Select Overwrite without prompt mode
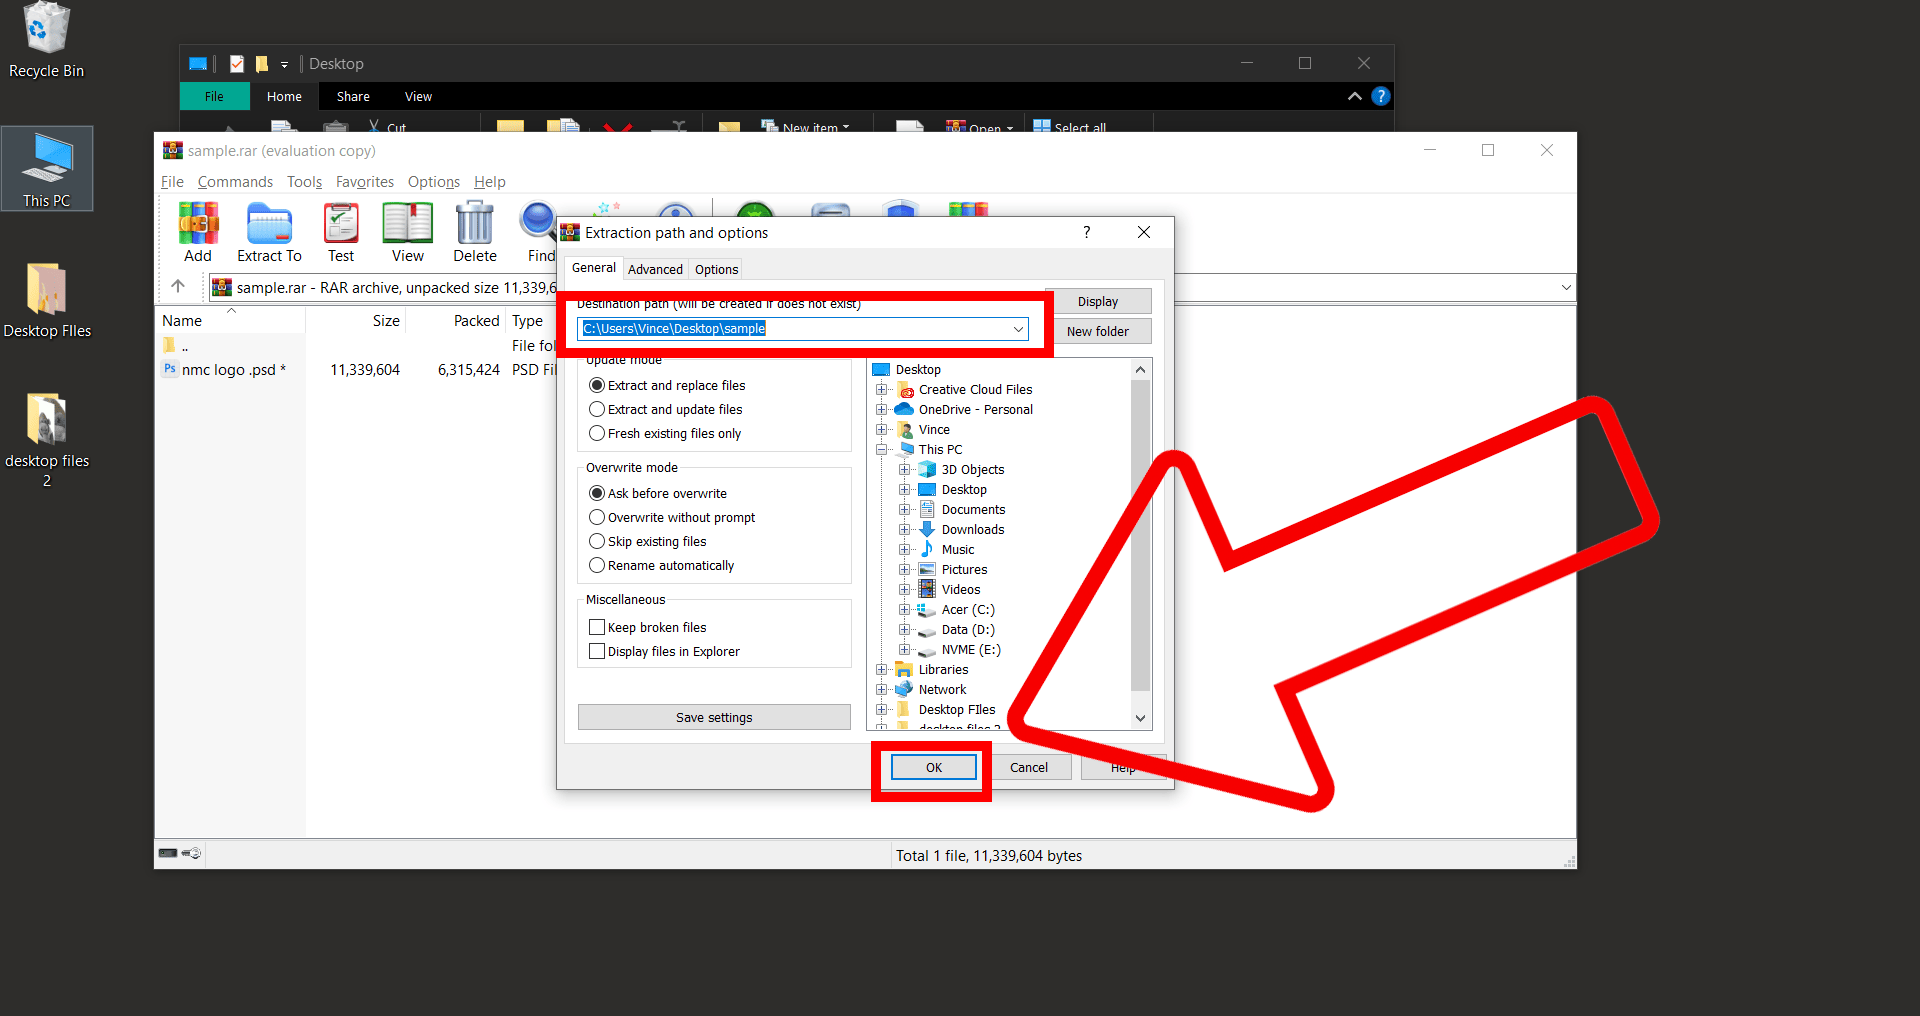Image resolution: width=1920 pixels, height=1016 pixels. 597,517
